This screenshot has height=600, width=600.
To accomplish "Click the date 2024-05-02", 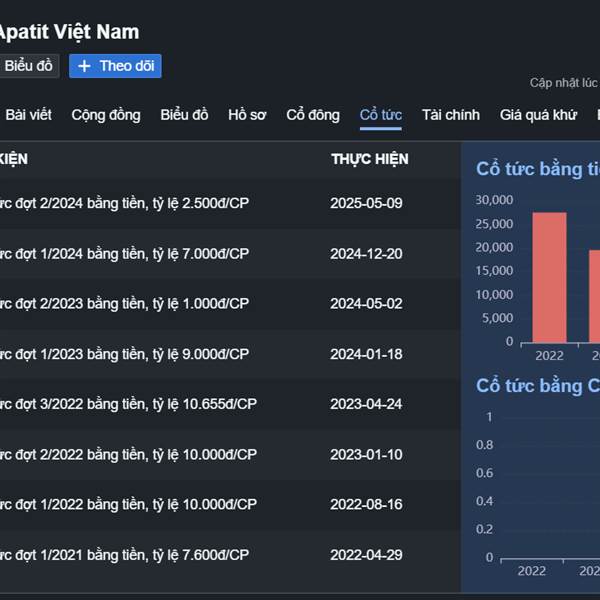I will [366, 304].
